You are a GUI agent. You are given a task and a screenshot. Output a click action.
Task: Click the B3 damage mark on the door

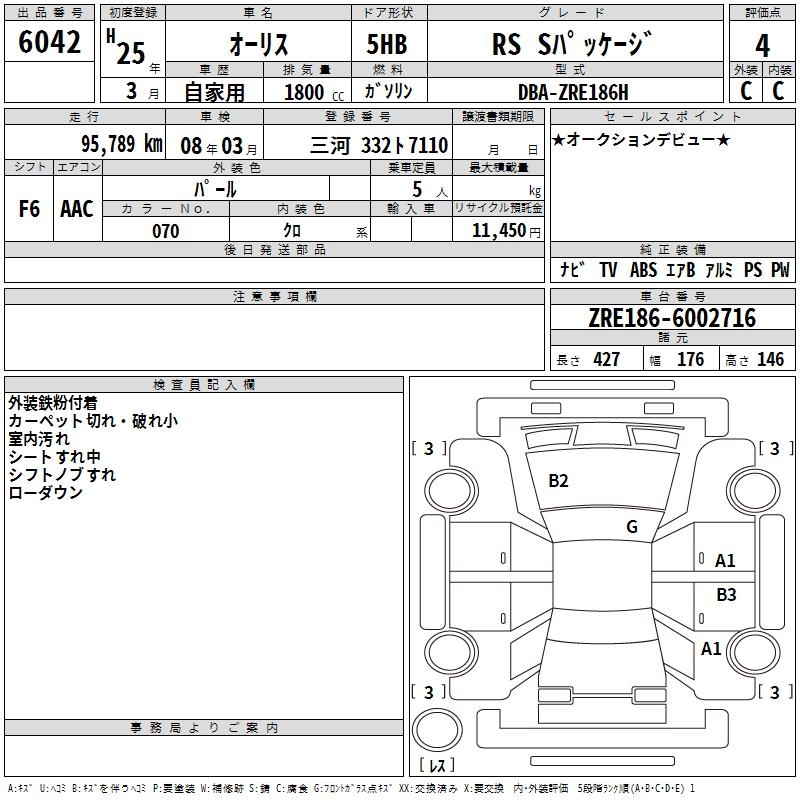727,594
